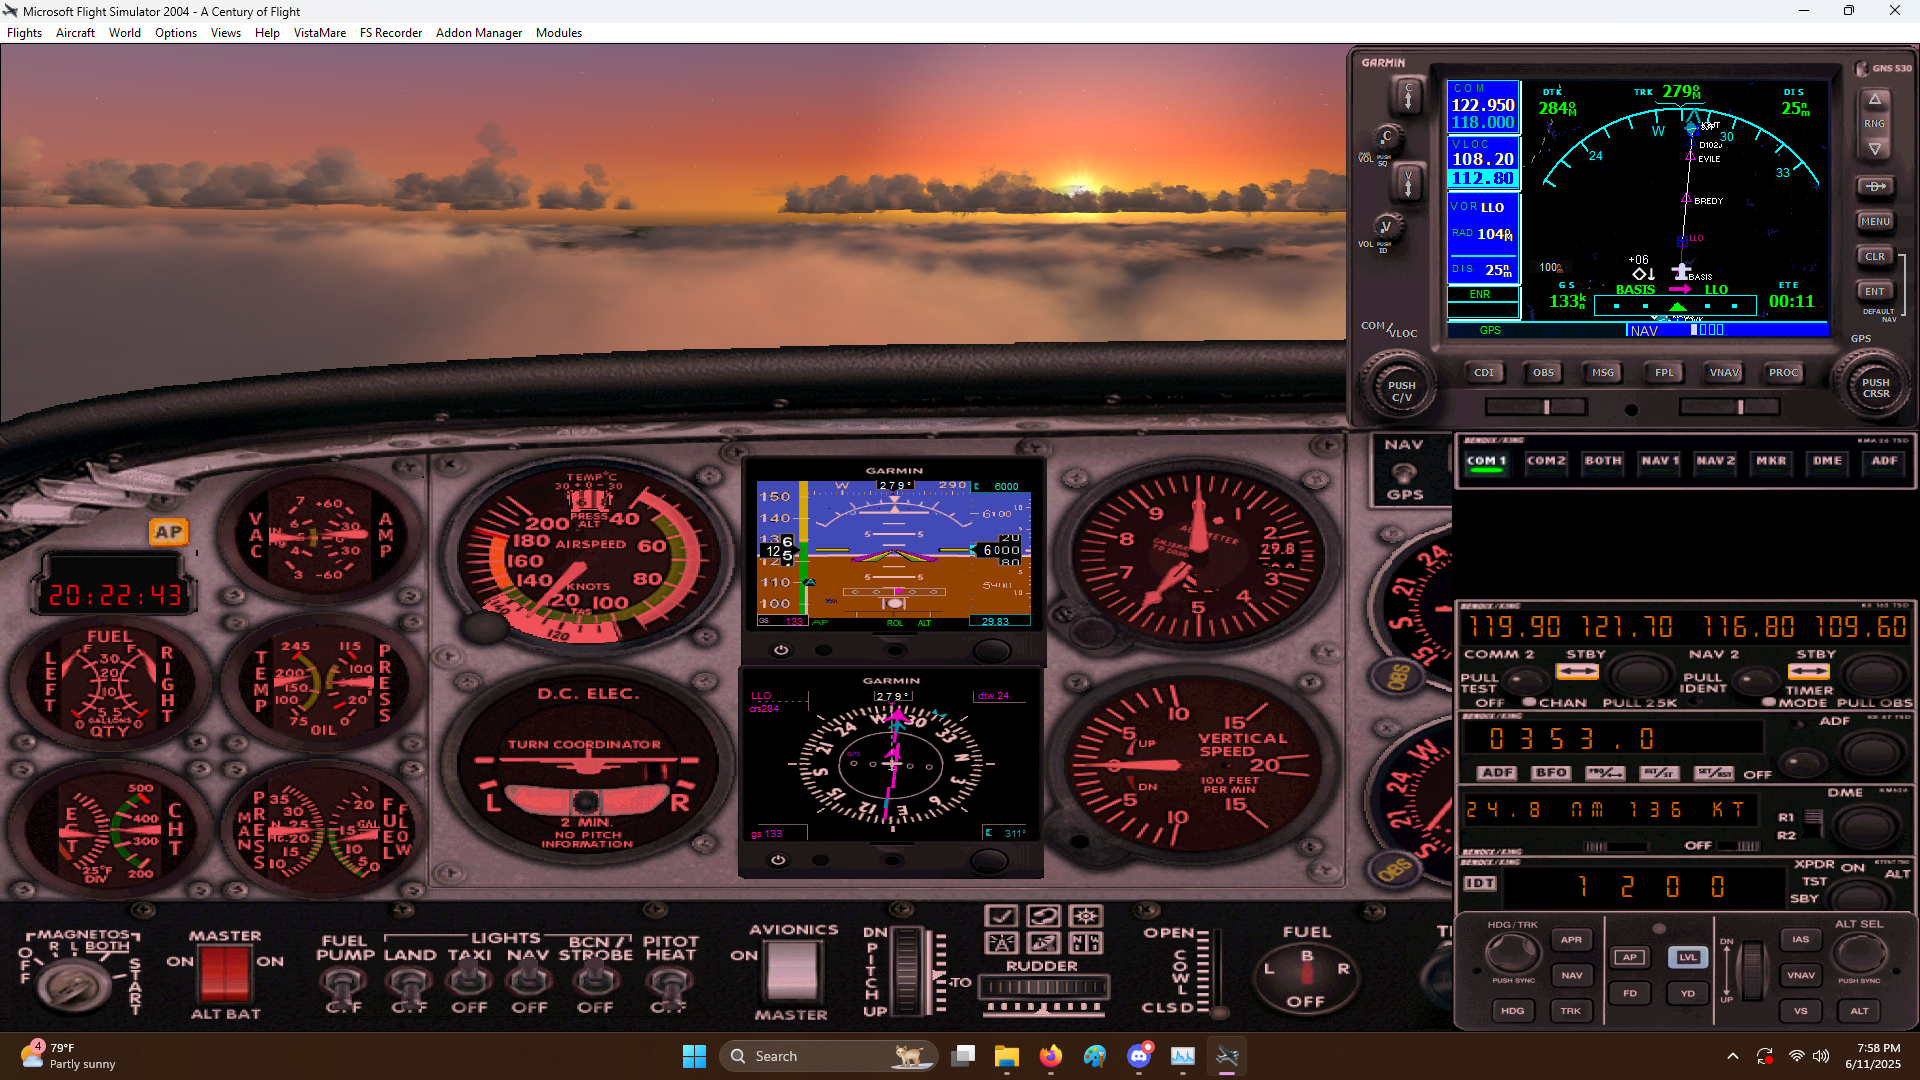Open the Addon Manager menu
This screenshot has height=1080, width=1920.
(479, 33)
